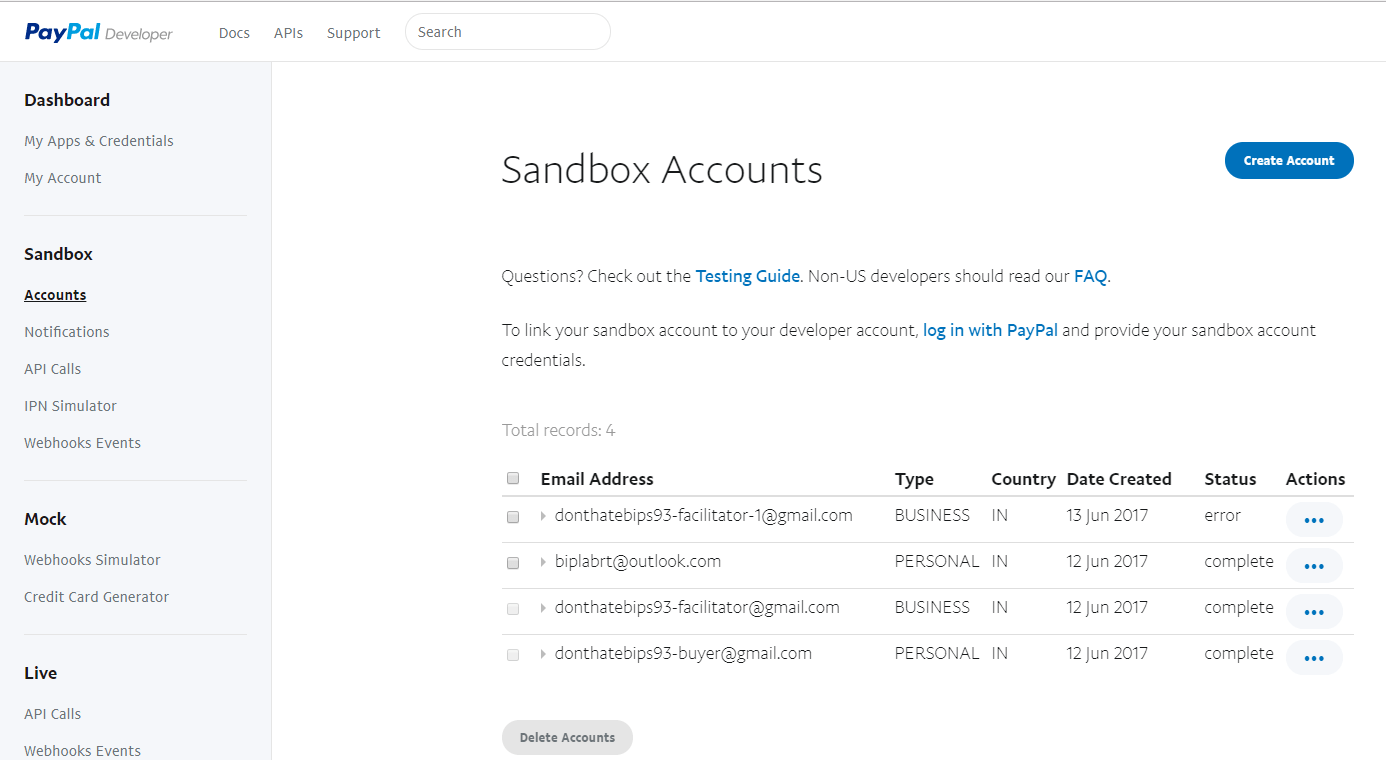
Task: Open Support in the top navigation
Action: click(353, 33)
